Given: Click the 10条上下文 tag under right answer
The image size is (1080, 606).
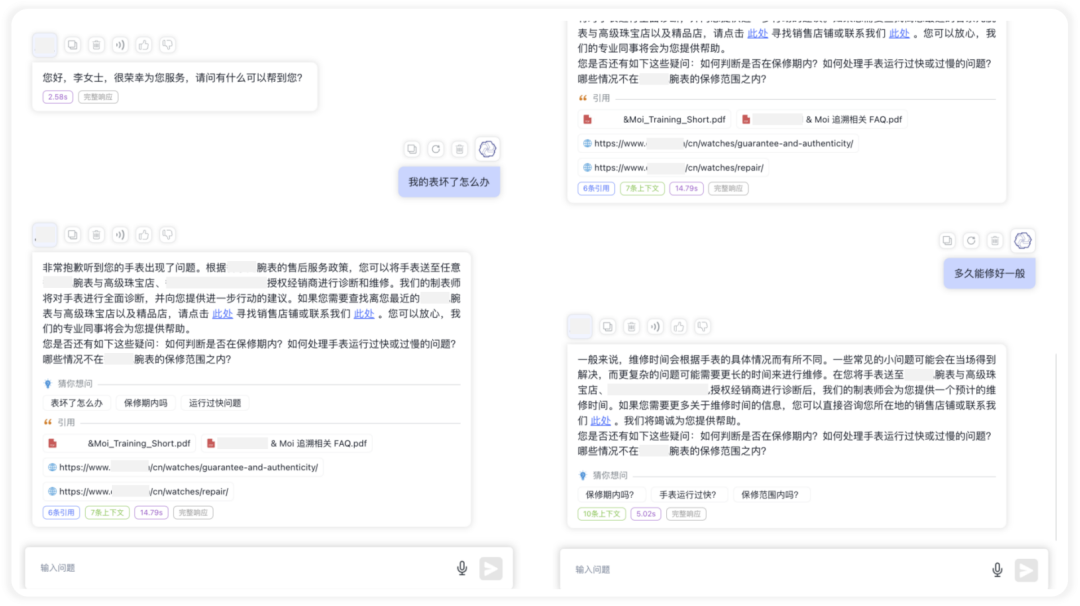Looking at the screenshot, I should (601, 514).
